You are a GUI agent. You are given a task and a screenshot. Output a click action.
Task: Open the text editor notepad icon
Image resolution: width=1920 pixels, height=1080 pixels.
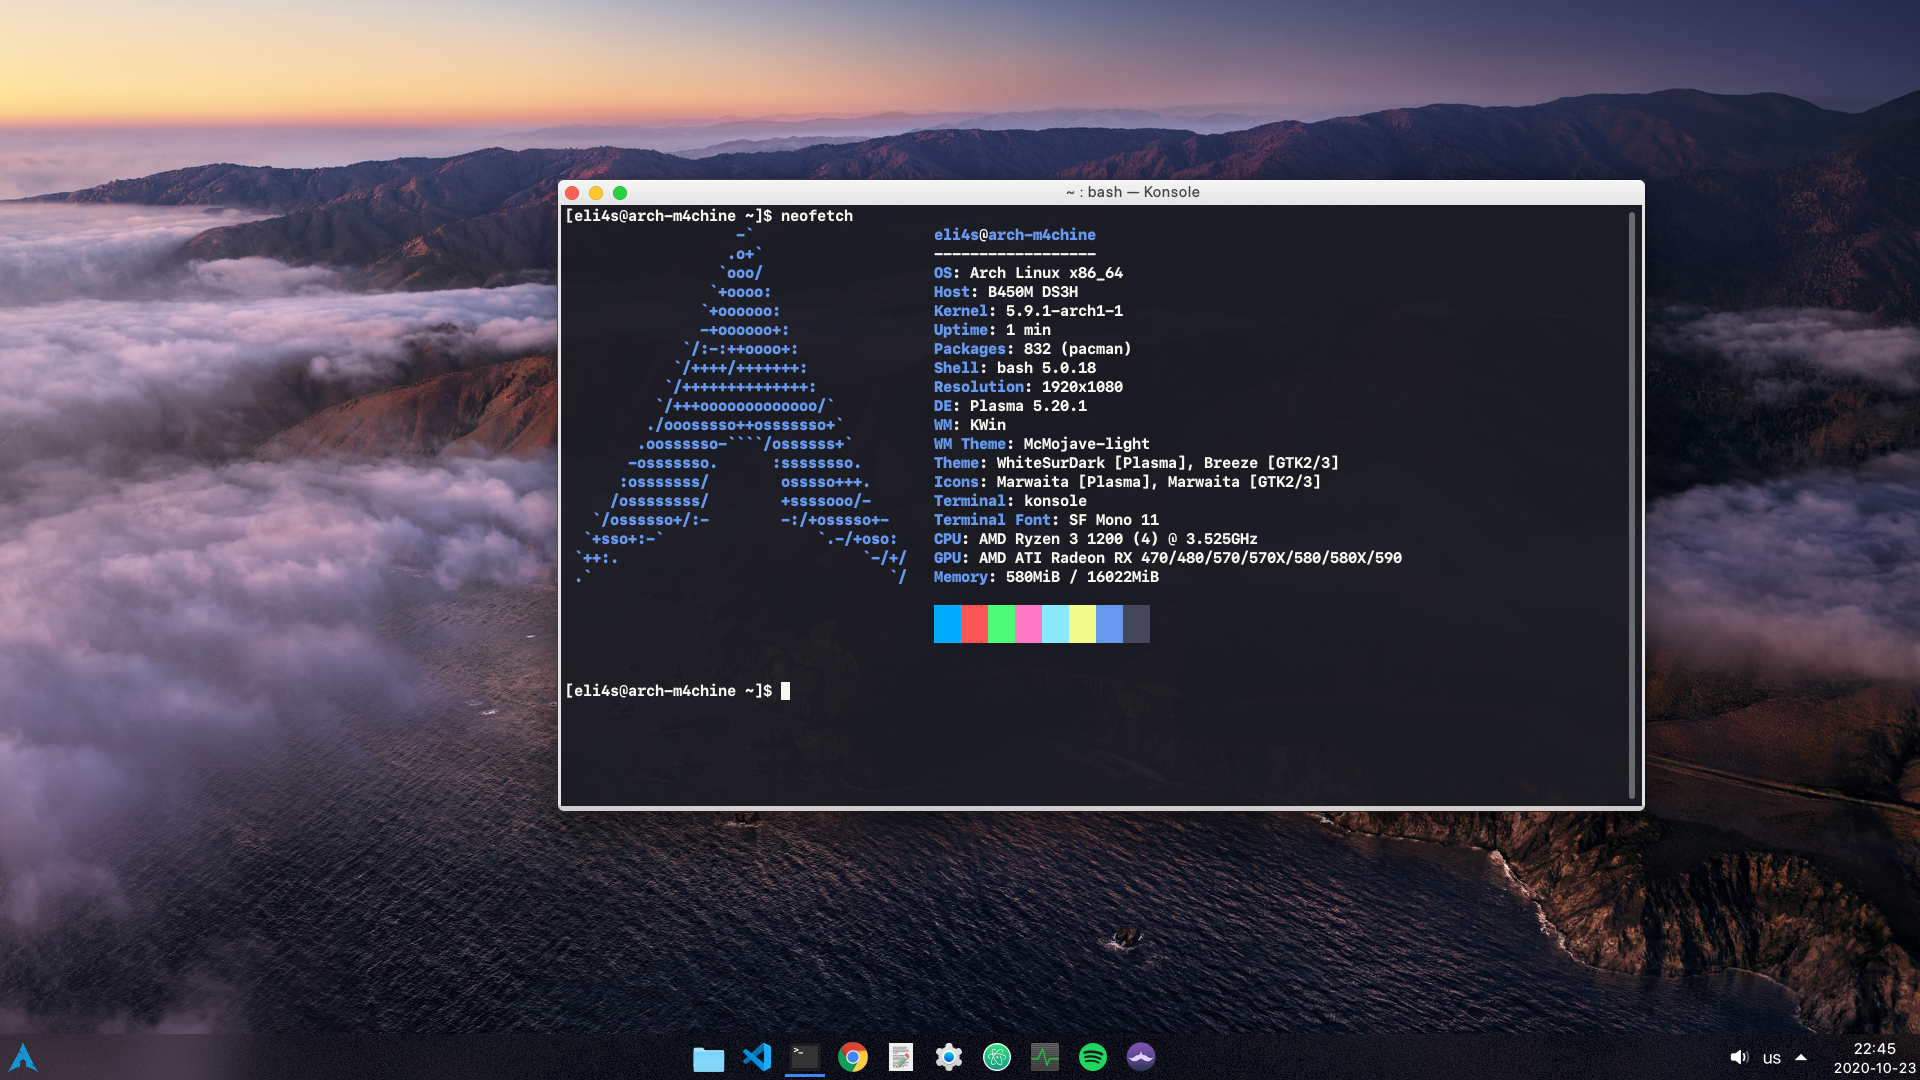point(901,1057)
